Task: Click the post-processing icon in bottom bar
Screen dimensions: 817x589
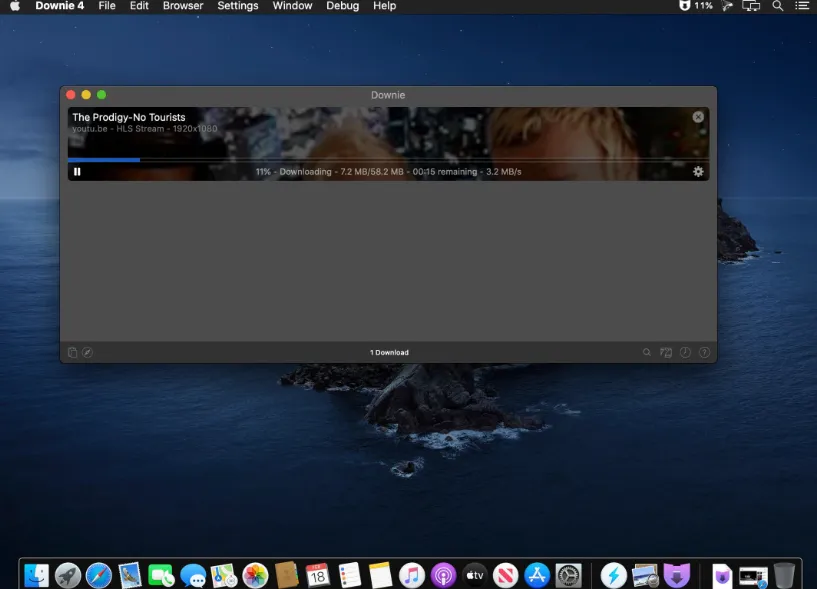Action: tap(666, 352)
